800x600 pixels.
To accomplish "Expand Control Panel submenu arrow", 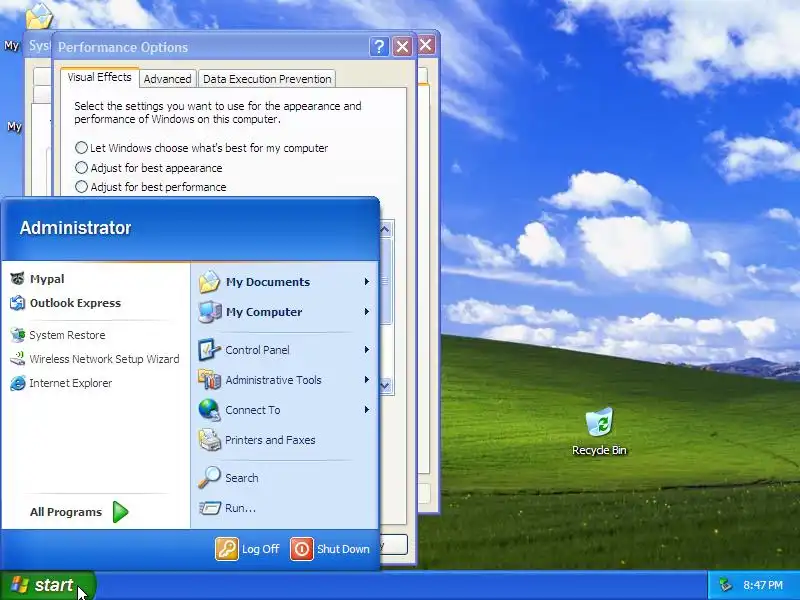I will [366, 350].
